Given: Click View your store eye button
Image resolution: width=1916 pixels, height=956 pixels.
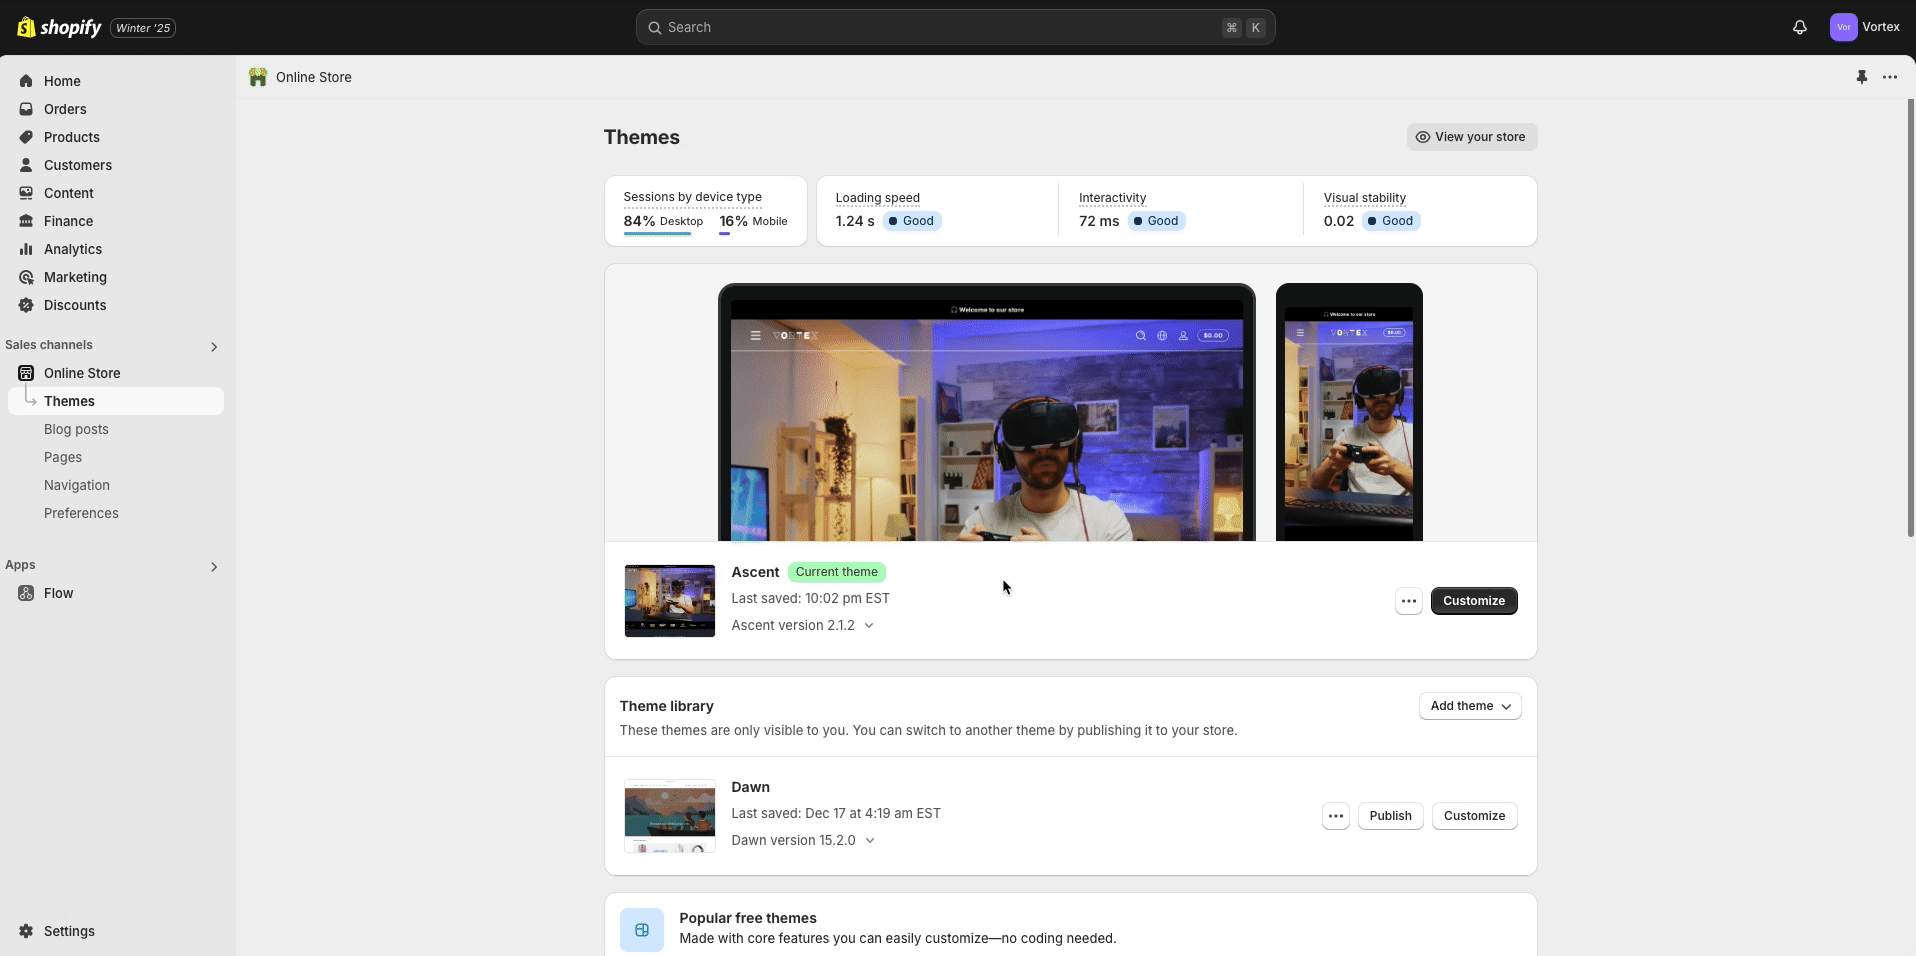Looking at the screenshot, I should coord(1471,137).
